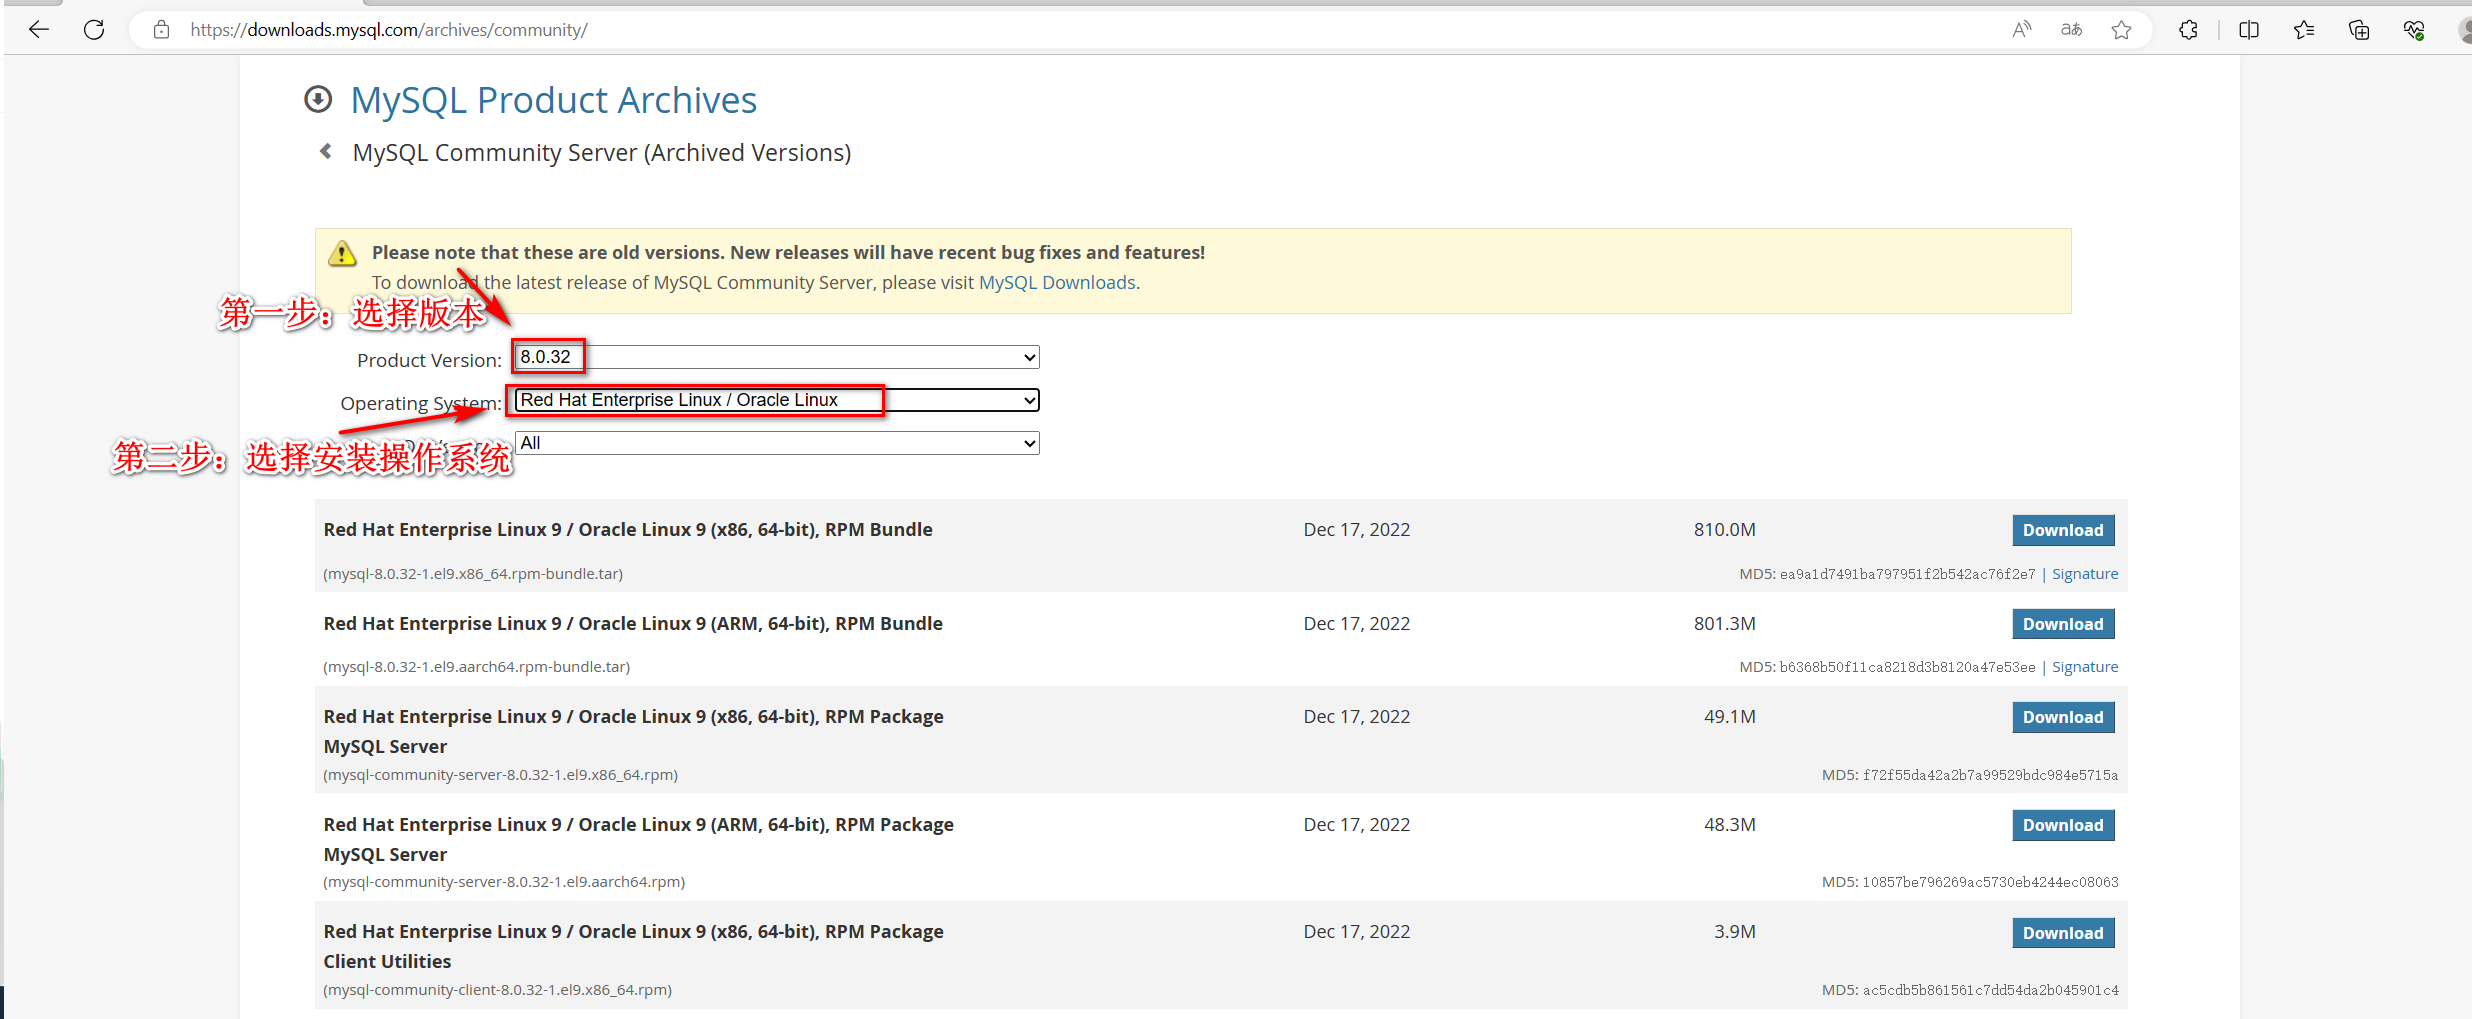Viewport: 2472px width, 1019px height.
Task: Click the address bar URL
Action: [x=389, y=30]
